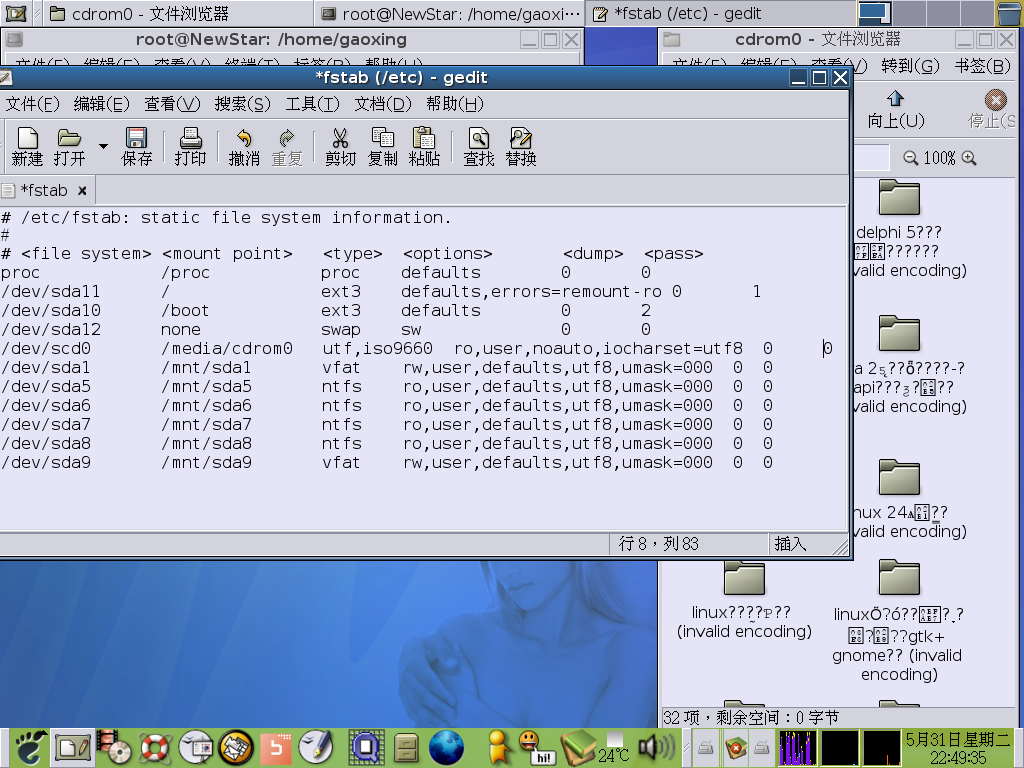
Task: Click the line 8 column 83 status text
Action: 658,543
